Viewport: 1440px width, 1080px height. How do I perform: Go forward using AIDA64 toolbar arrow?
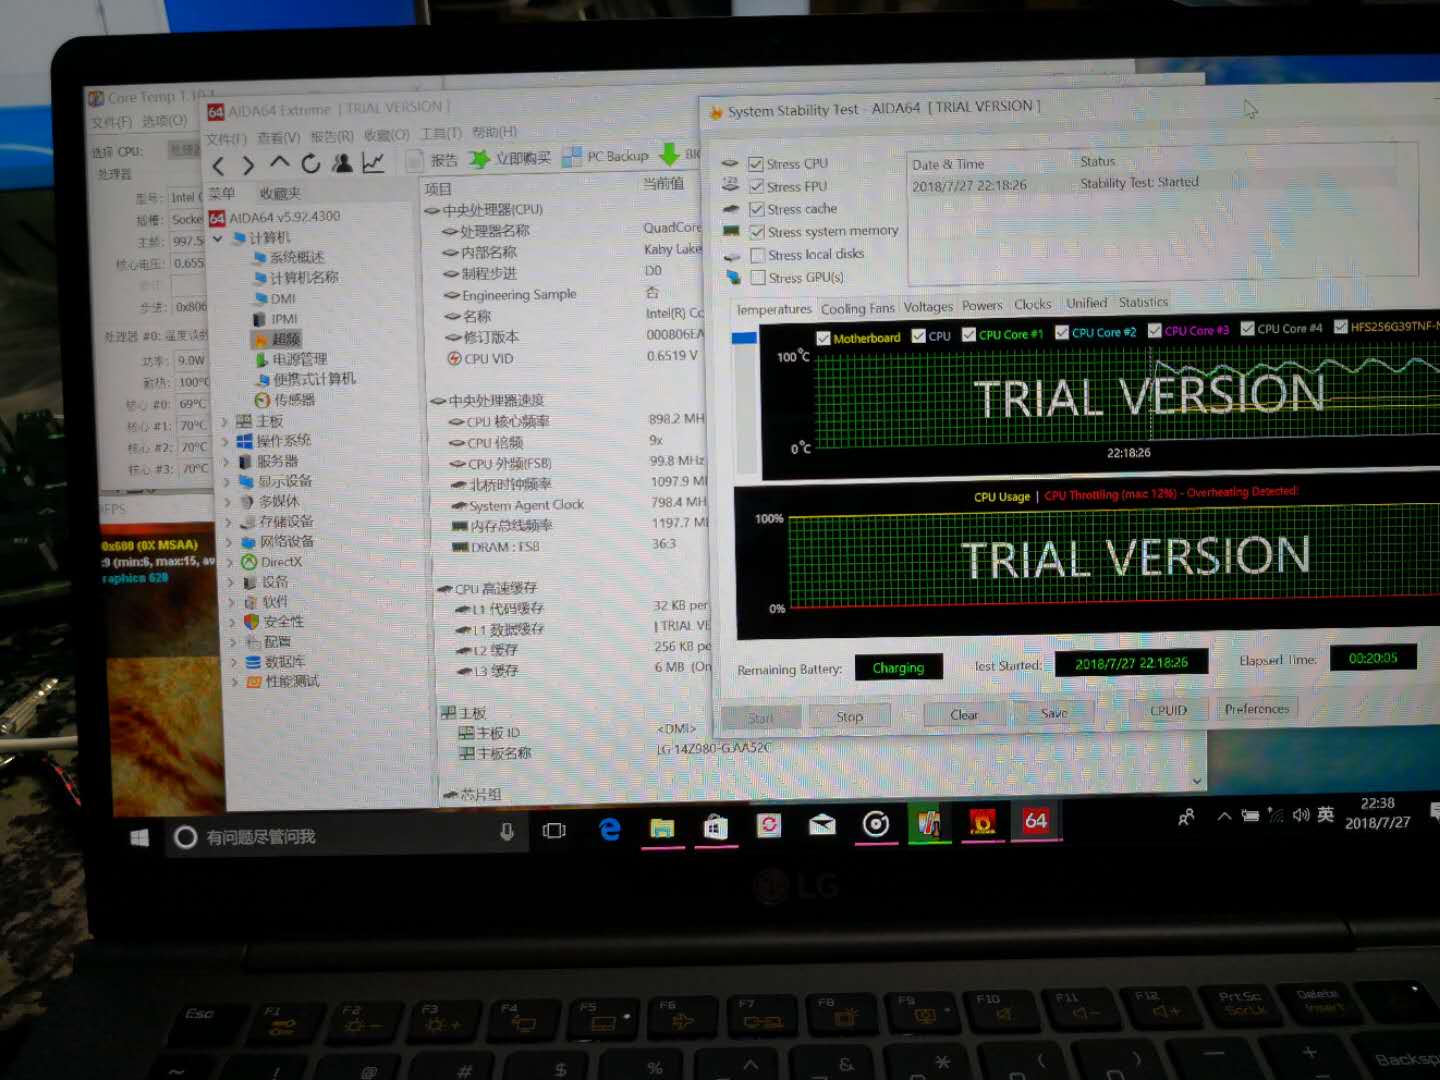pyautogui.click(x=248, y=165)
